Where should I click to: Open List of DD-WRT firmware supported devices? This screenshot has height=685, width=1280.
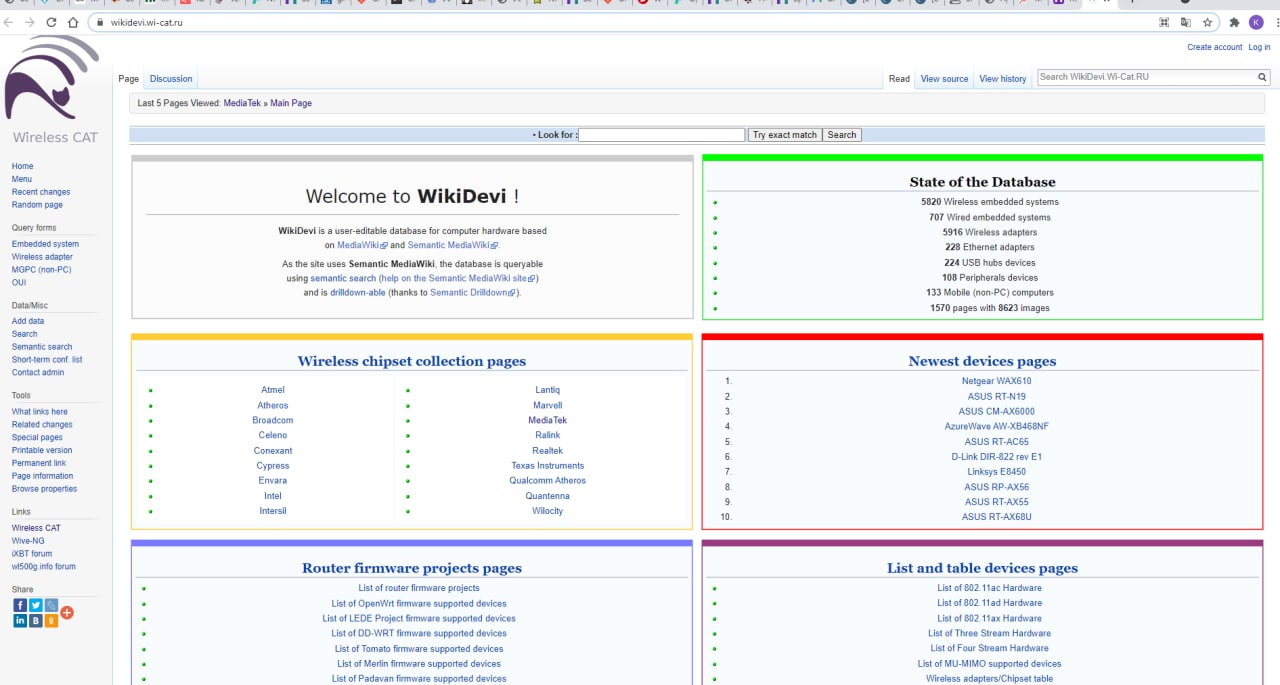pyautogui.click(x=419, y=634)
